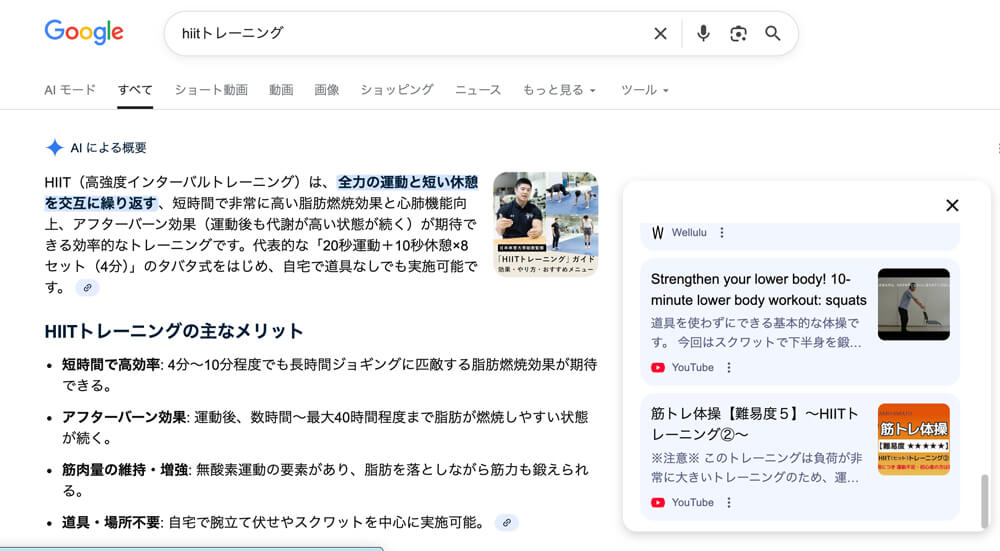Click the 道具を使わずにできる基本的な体操 description
The height and width of the screenshot is (551, 1000).
[x=756, y=332]
